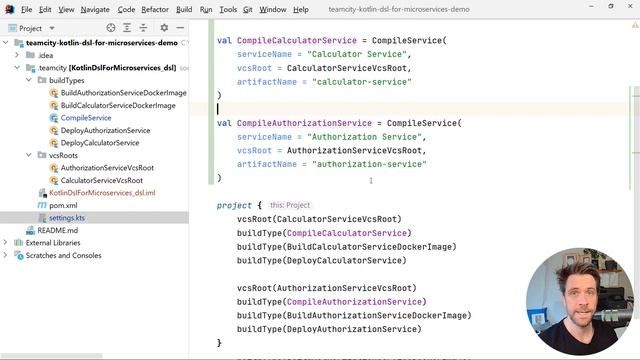Open the Navigate menu
The image size is (640, 360).
[95, 9]
